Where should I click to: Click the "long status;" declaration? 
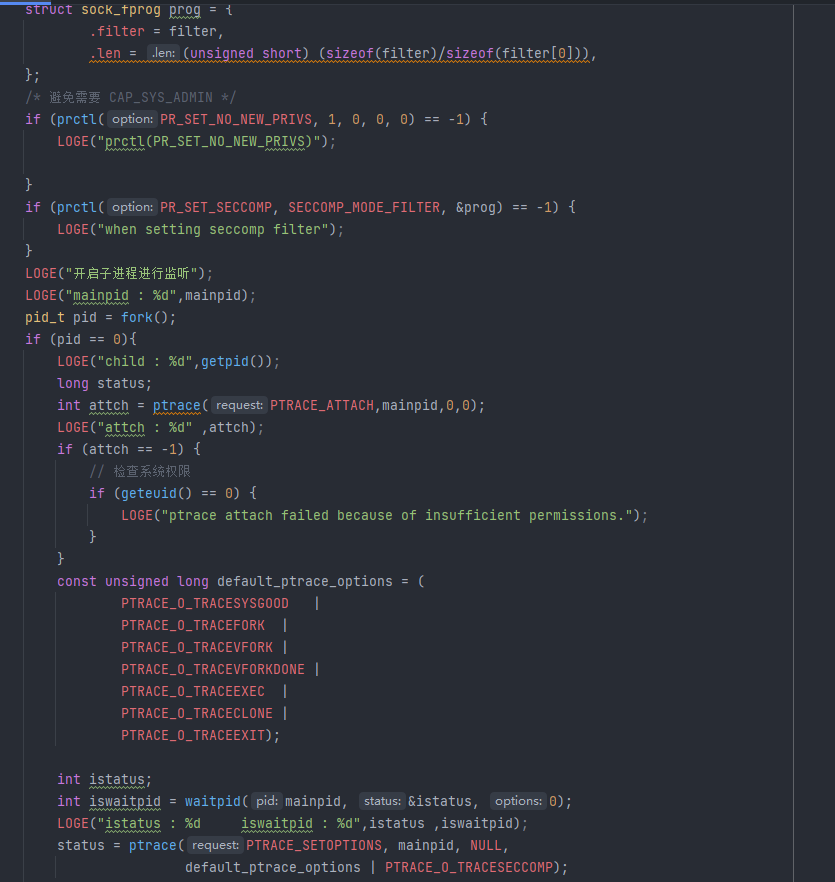(x=105, y=384)
